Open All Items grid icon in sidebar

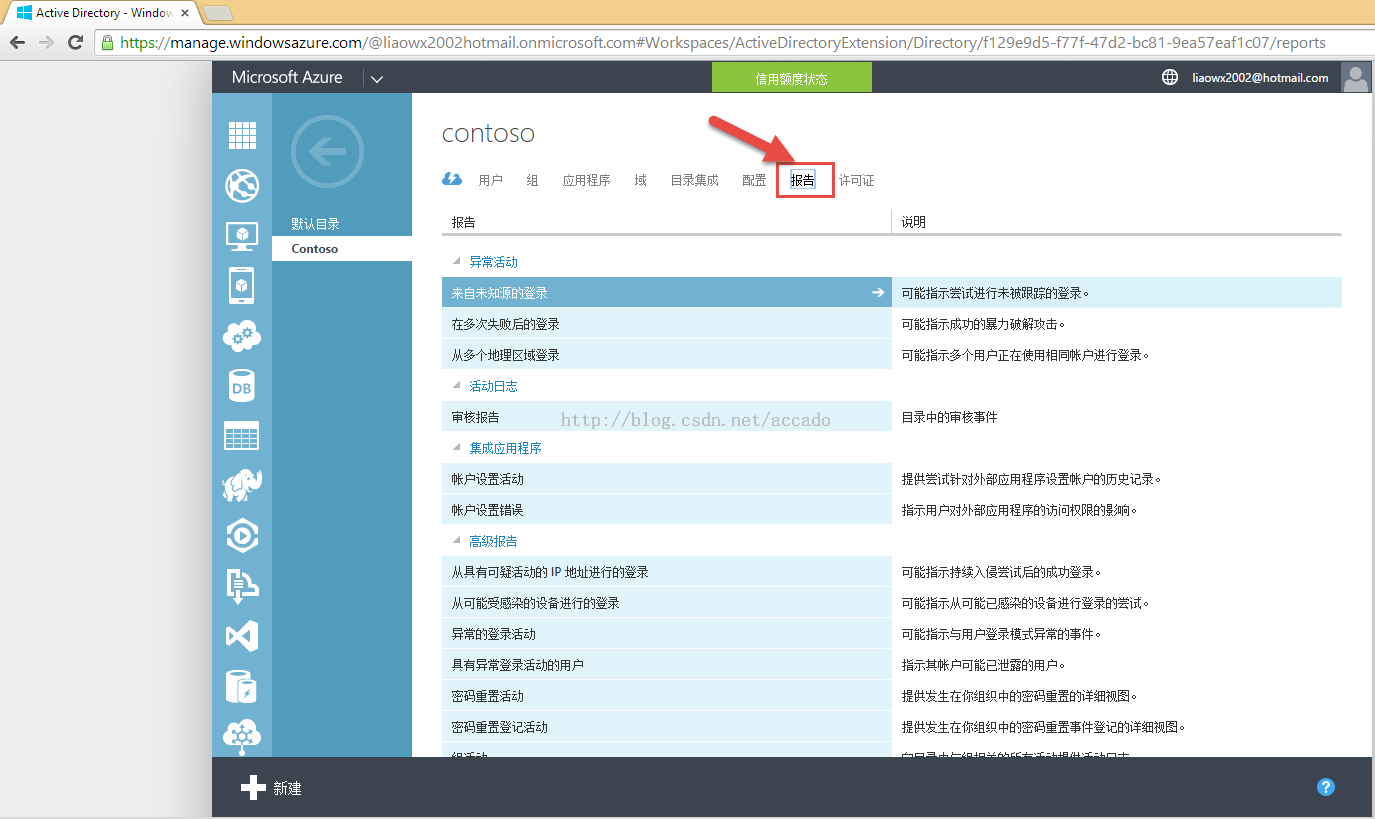pyautogui.click(x=242, y=135)
